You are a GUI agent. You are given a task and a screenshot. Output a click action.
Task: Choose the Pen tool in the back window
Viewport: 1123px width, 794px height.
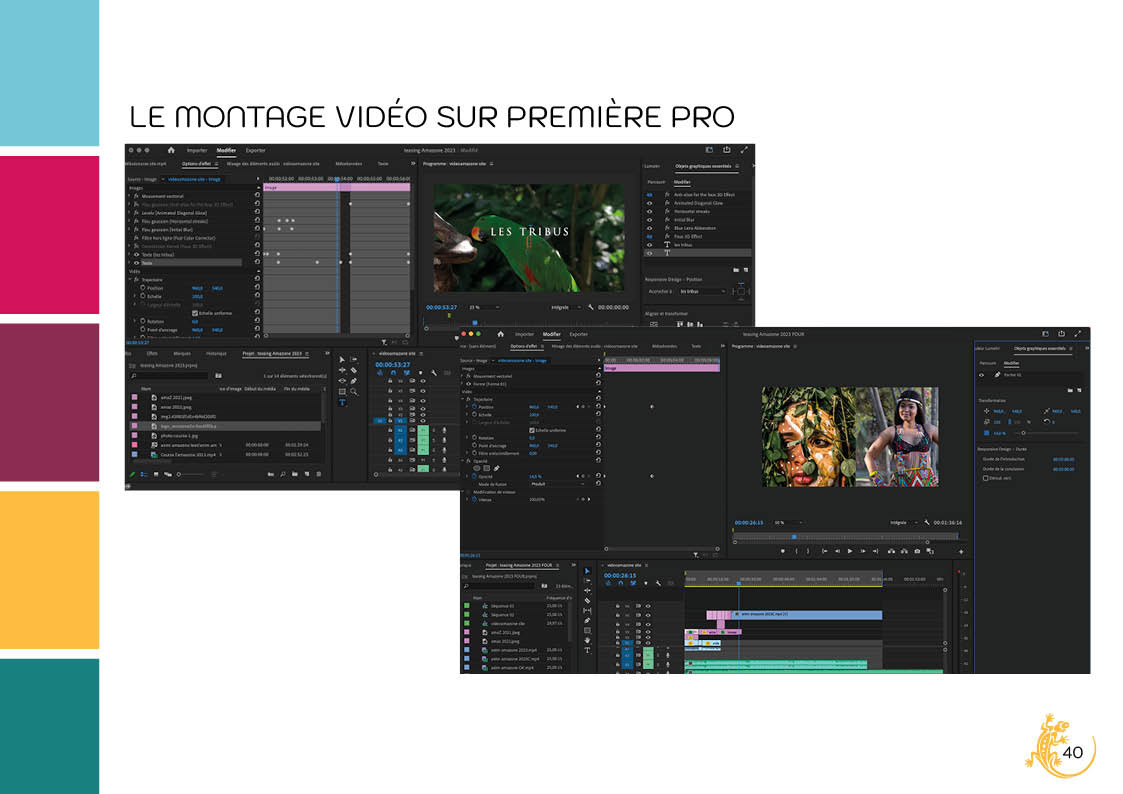tap(354, 381)
